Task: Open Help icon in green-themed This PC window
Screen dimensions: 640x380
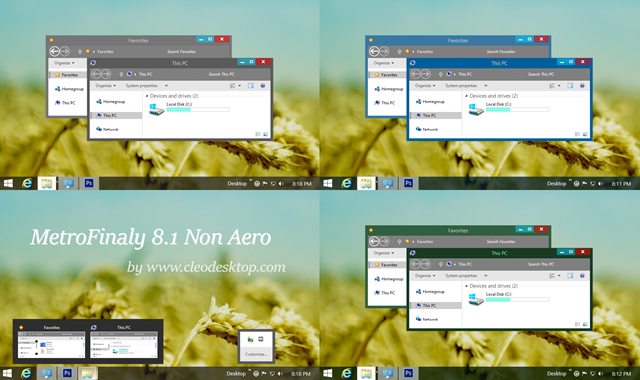Action: coord(582,276)
